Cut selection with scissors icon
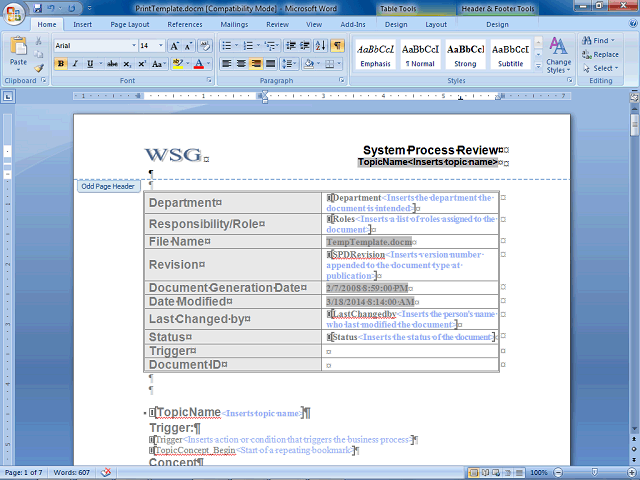Screen dimensions: 640x480 [x=38, y=41]
